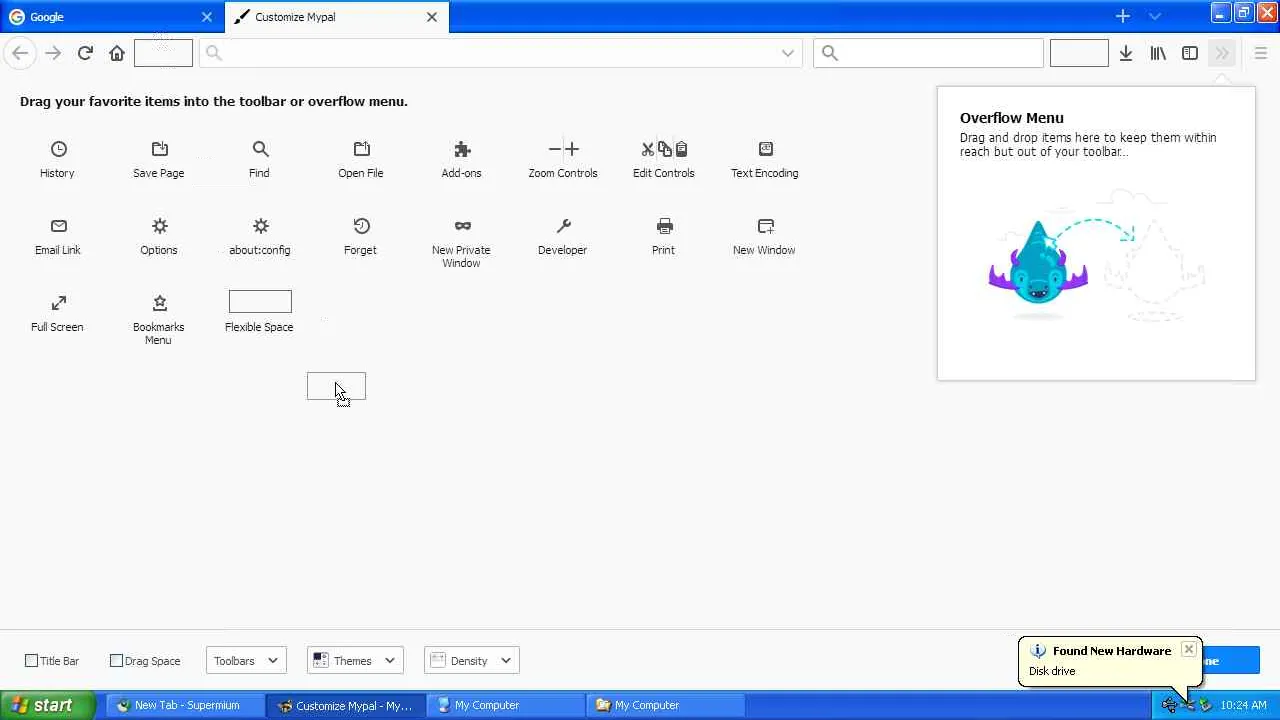Click the Downloads arrow icon
Screen dimensions: 1280x720
[x=1126, y=53]
